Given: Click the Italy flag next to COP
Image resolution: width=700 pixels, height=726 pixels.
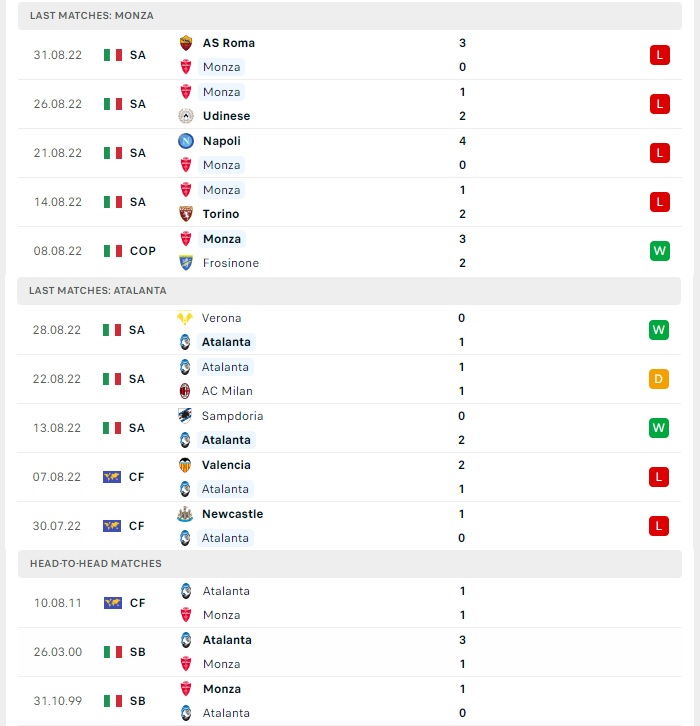Looking at the screenshot, I should pyautogui.click(x=113, y=251).
